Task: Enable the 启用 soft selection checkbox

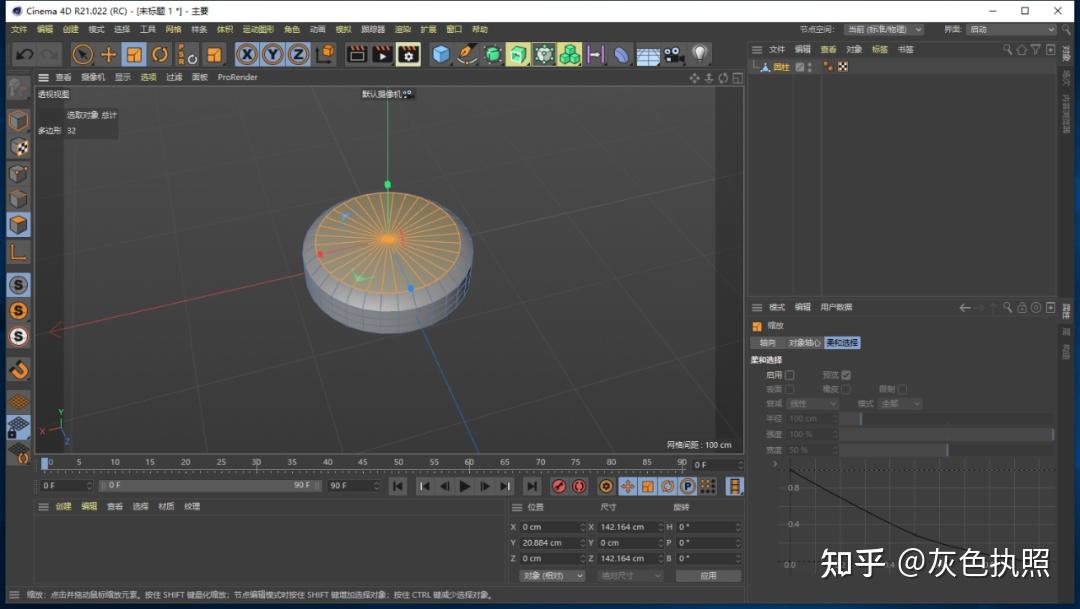Action: pyautogui.click(x=790, y=375)
